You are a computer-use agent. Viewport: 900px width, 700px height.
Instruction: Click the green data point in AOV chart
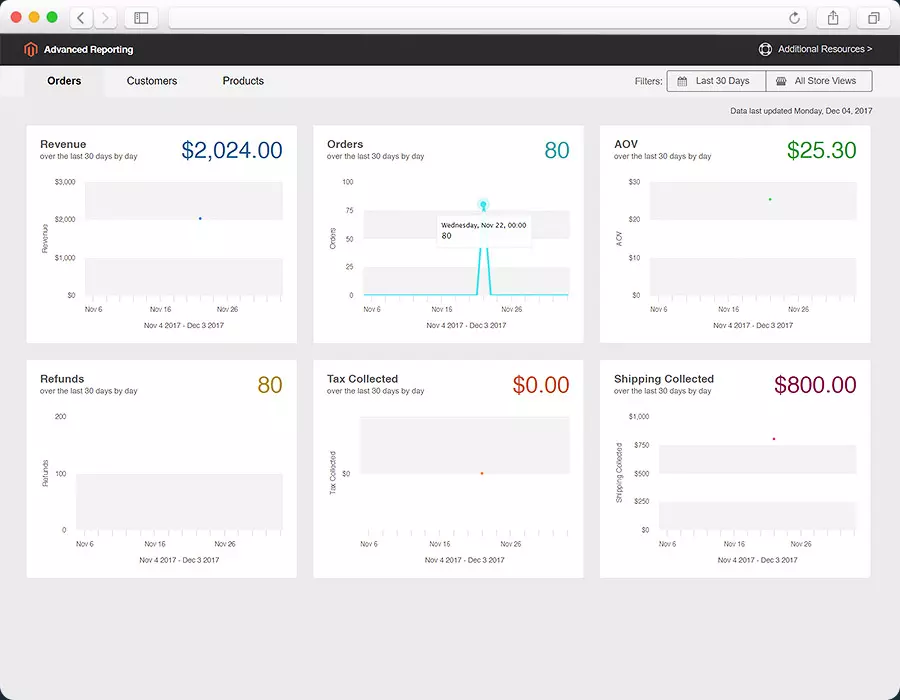click(770, 200)
